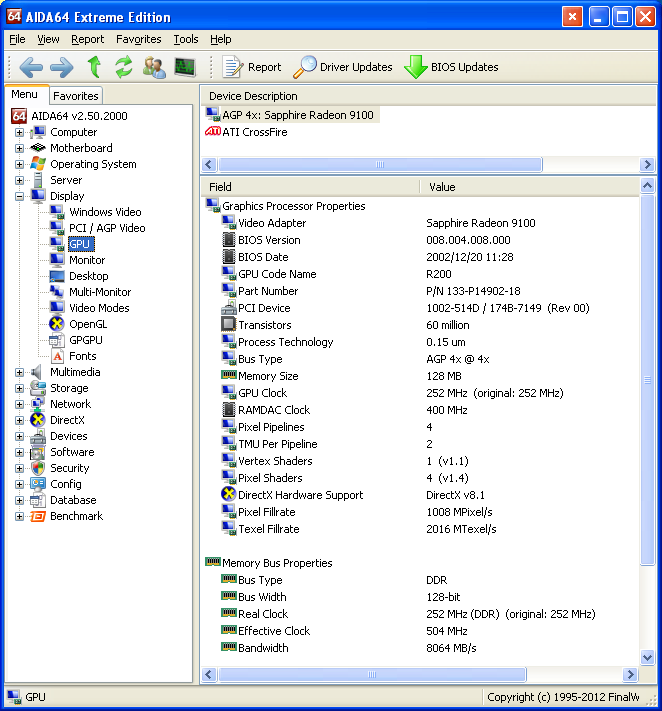This screenshot has height=711, width=662.
Task: Open the Favorites menu in menubar
Action: point(139,39)
